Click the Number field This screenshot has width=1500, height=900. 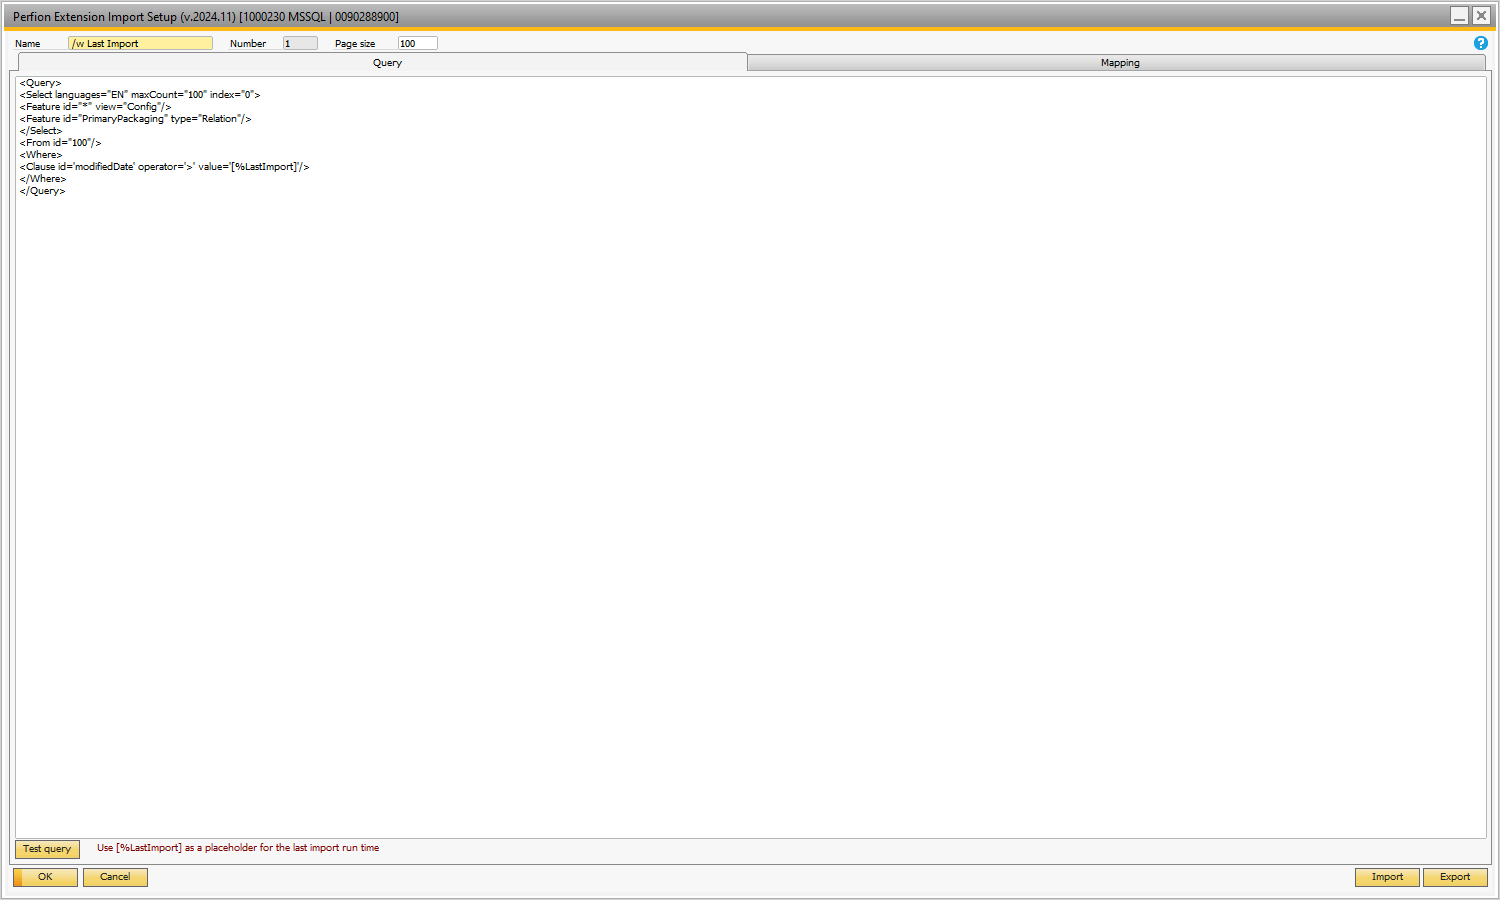point(300,43)
